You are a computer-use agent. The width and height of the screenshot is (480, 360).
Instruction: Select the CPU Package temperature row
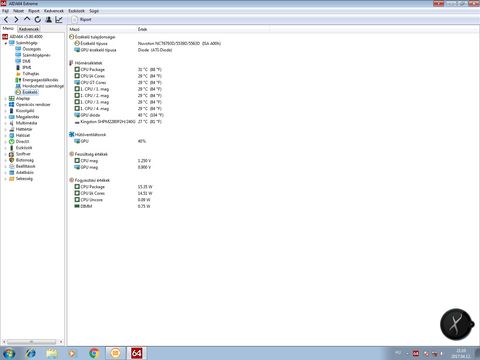click(118, 70)
